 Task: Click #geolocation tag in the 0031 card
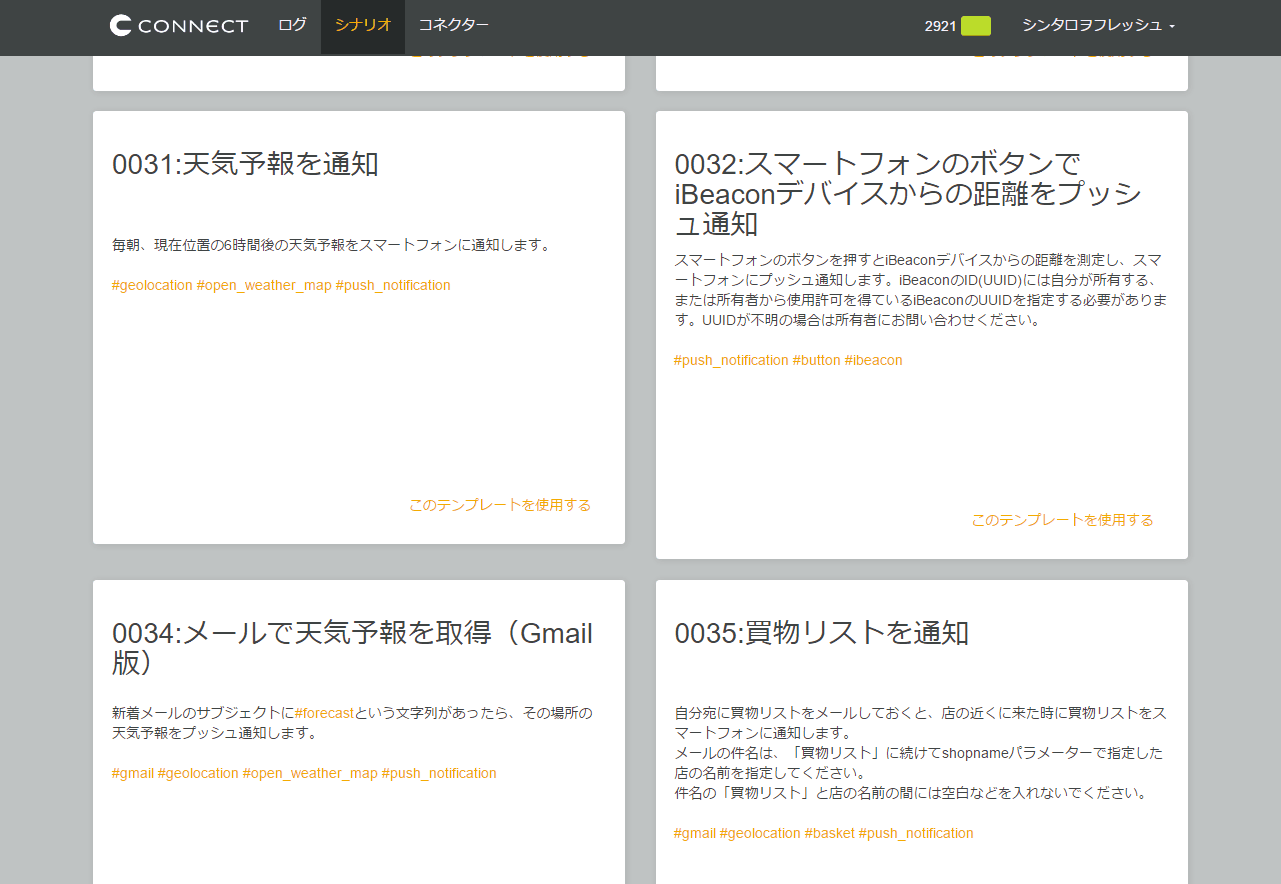point(152,285)
